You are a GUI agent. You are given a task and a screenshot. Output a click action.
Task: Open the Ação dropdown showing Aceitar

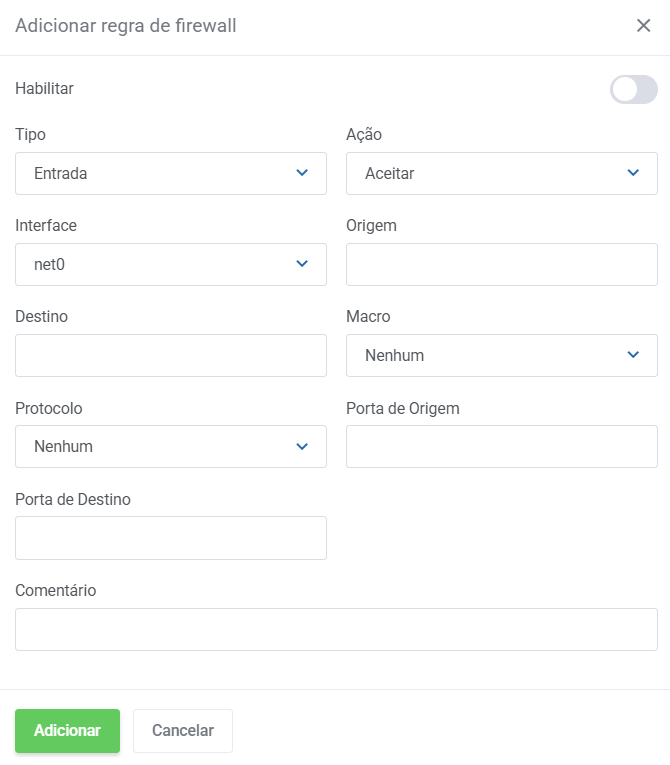pos(490,173)
